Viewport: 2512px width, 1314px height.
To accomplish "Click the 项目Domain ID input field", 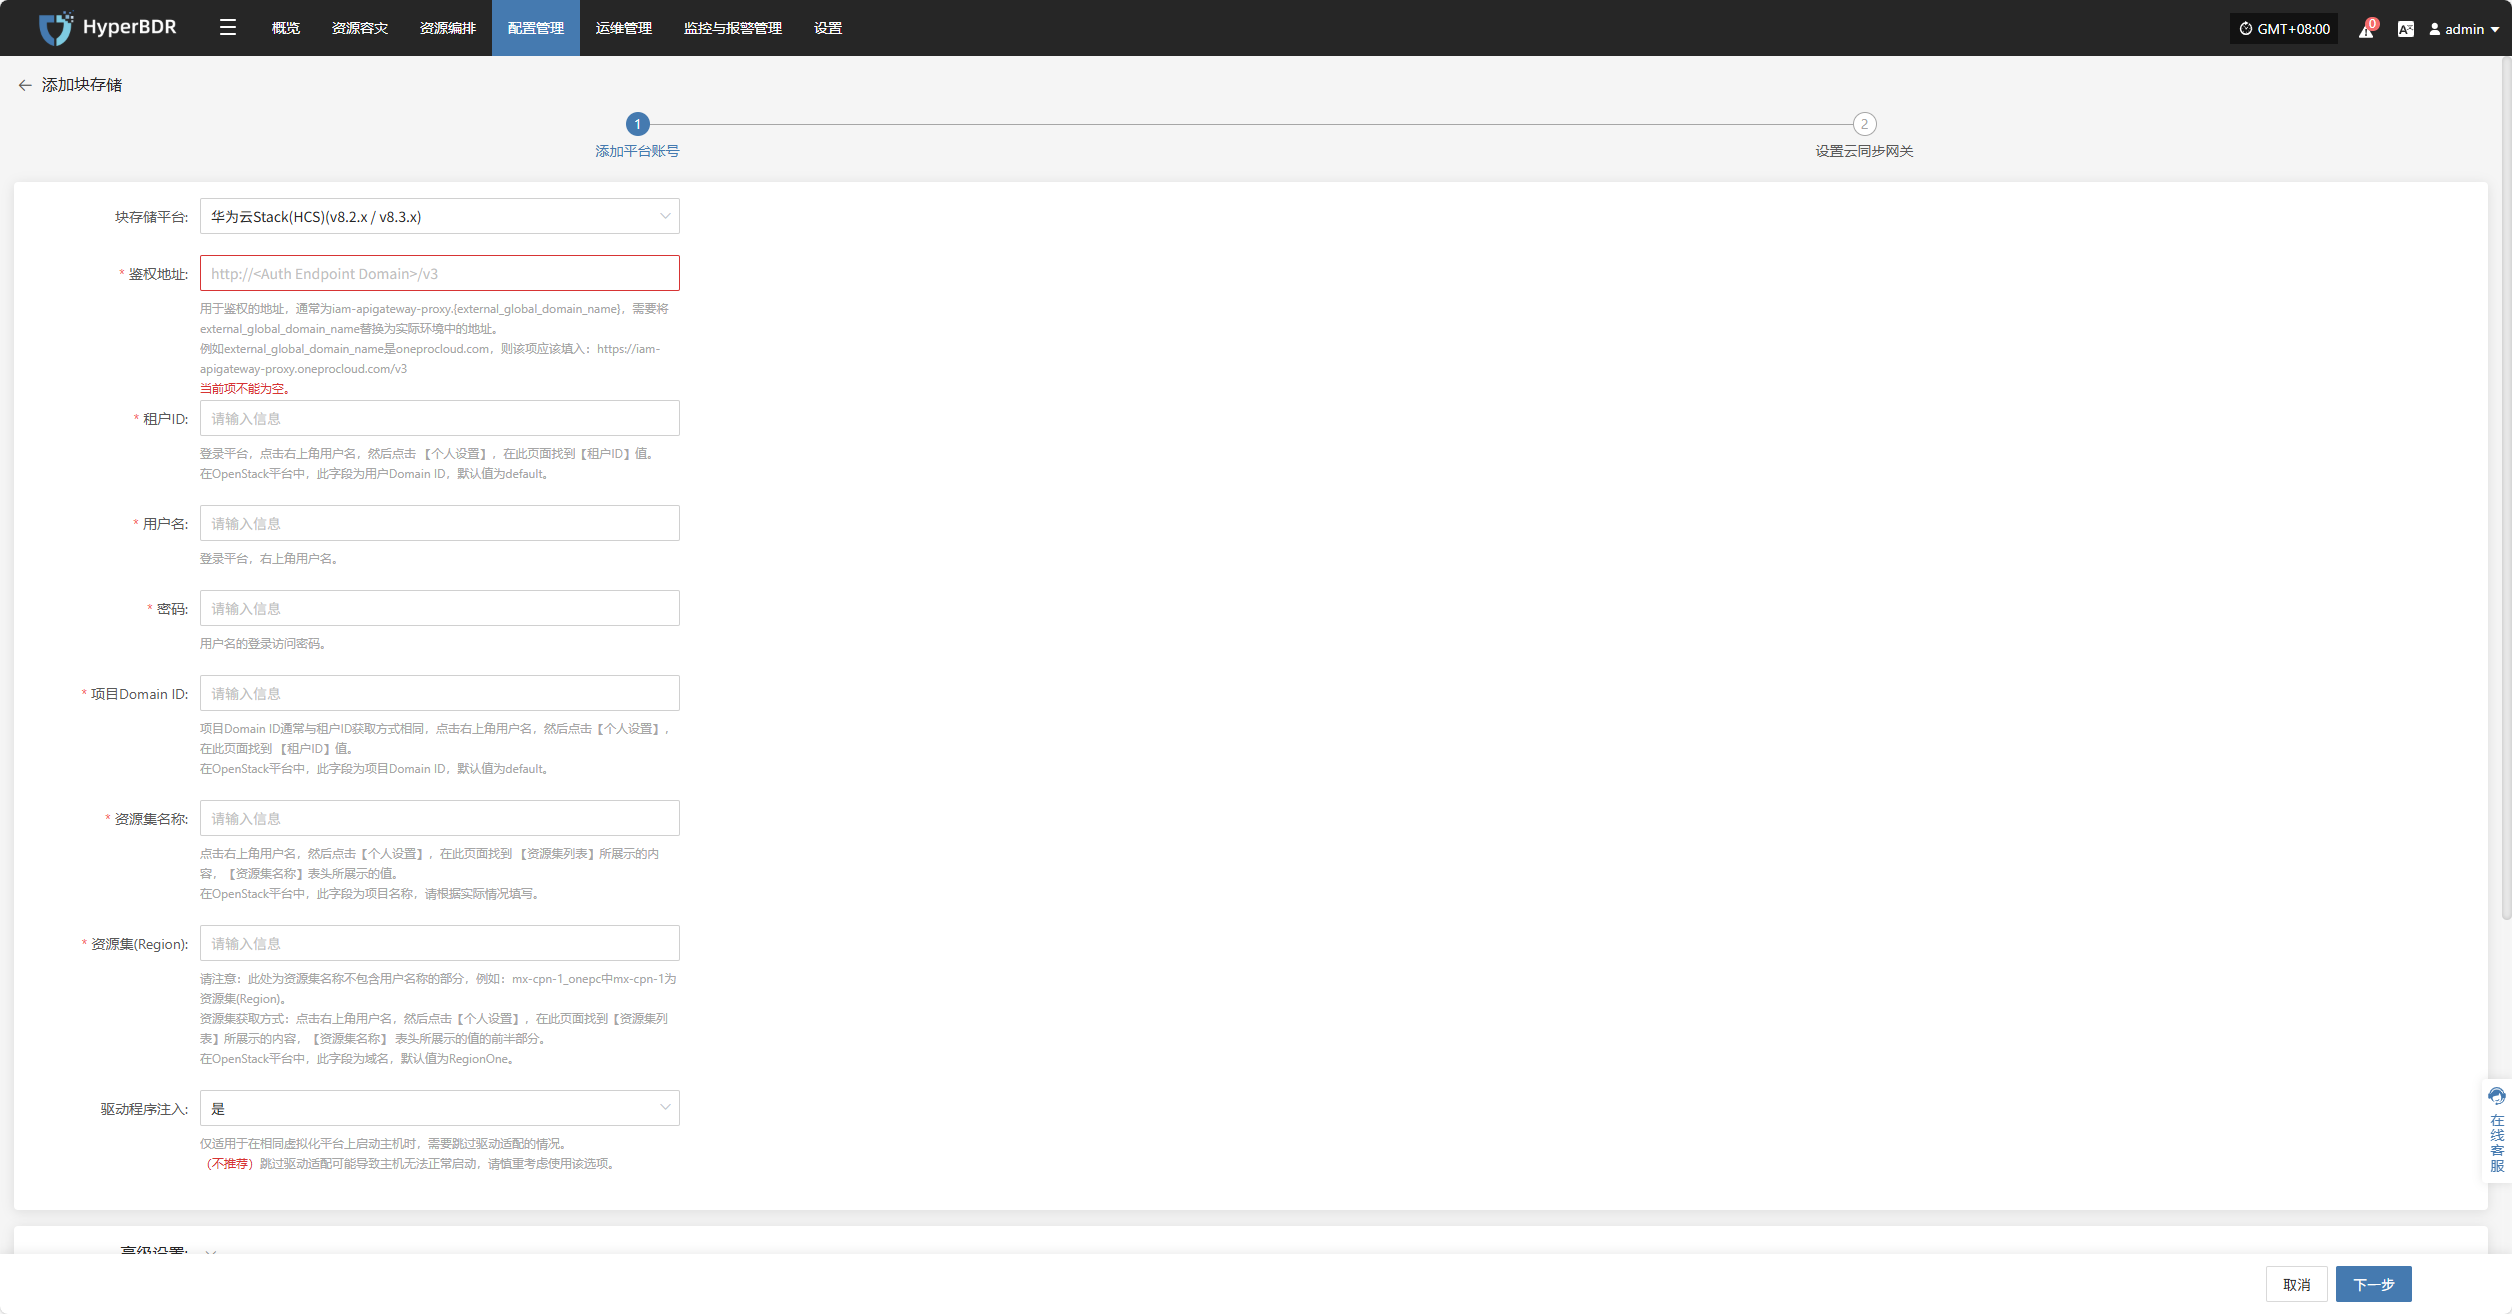I will (x=439, y=693).
